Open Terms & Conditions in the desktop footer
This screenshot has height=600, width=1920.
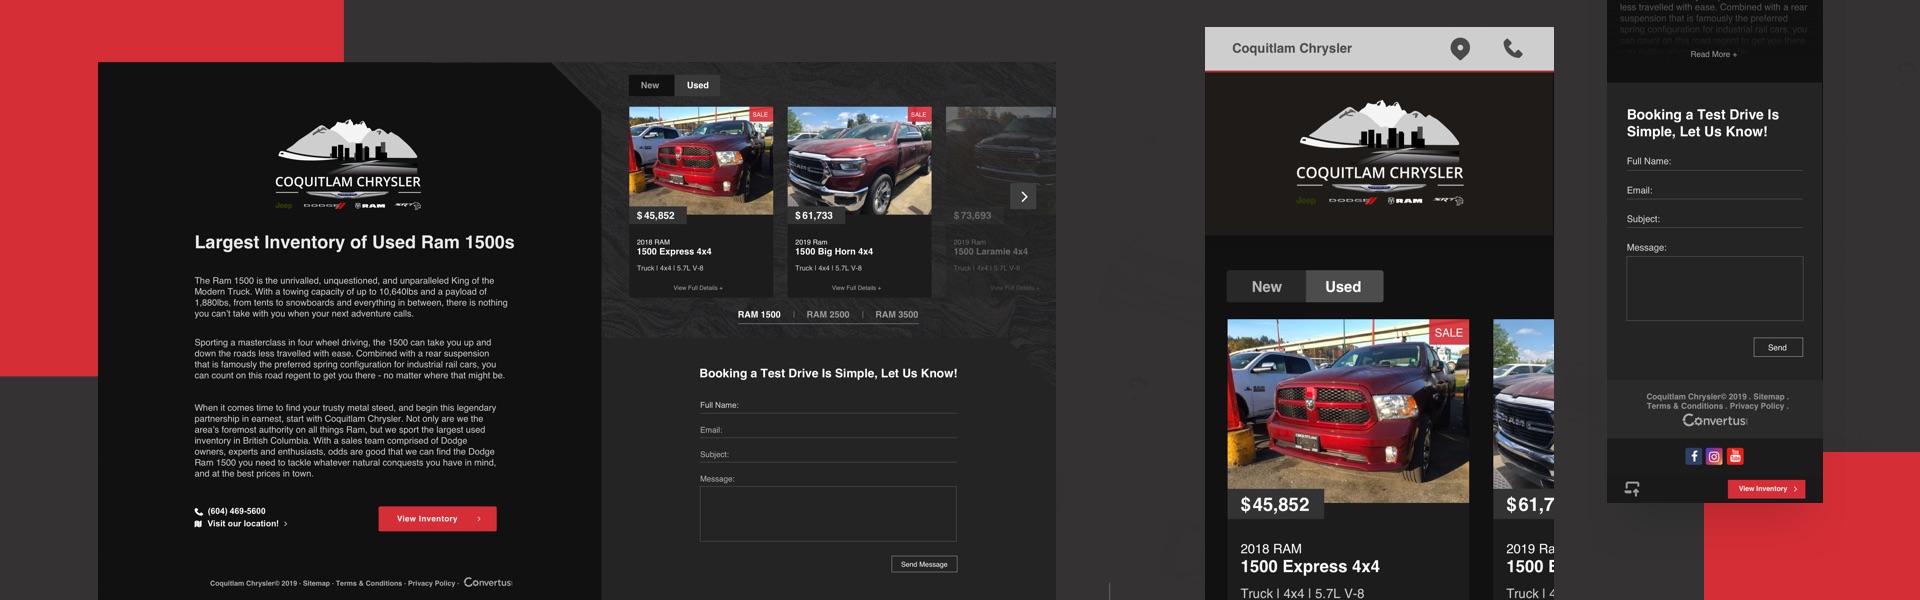(x=369, y=584)
